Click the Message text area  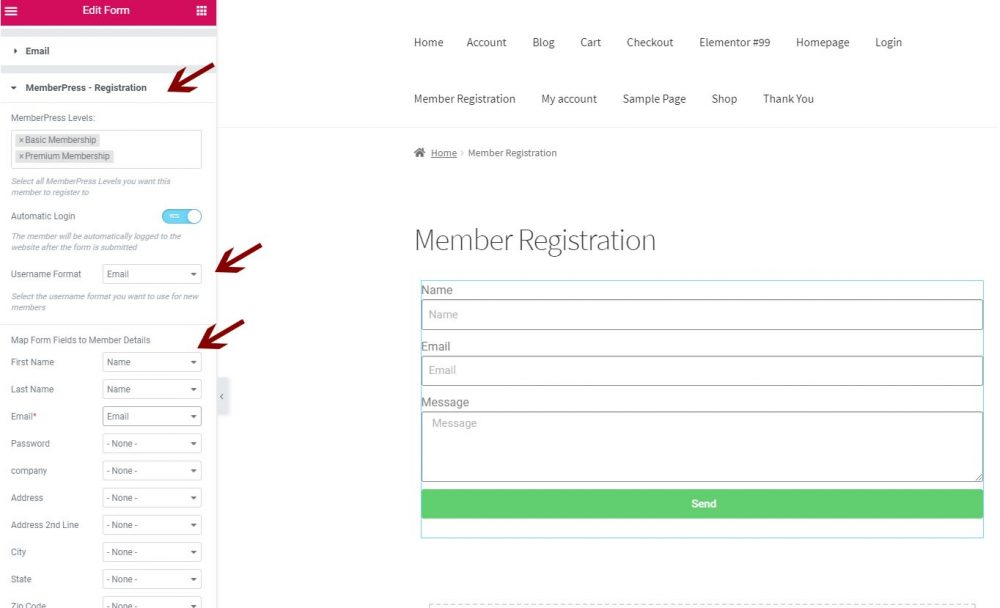(x=702, y=446)
